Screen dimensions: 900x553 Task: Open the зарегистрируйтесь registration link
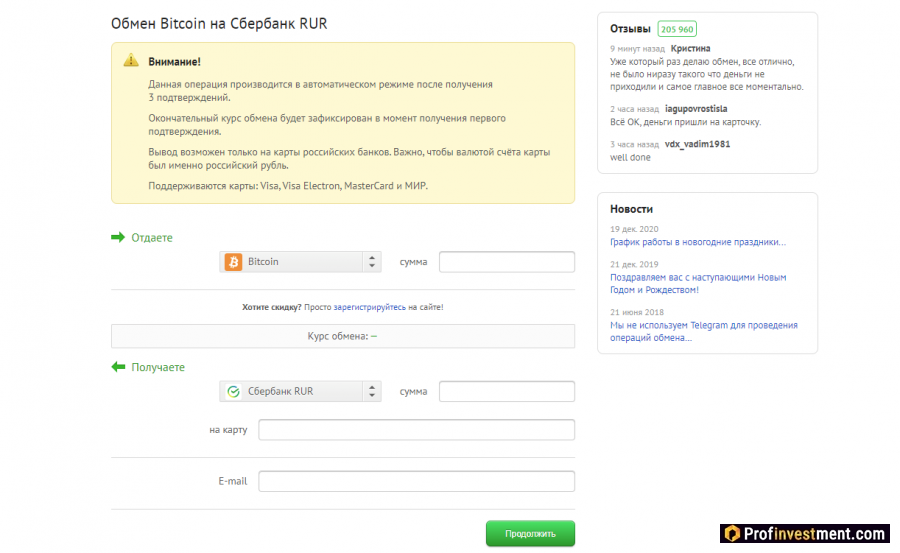(x=370, y=307)
